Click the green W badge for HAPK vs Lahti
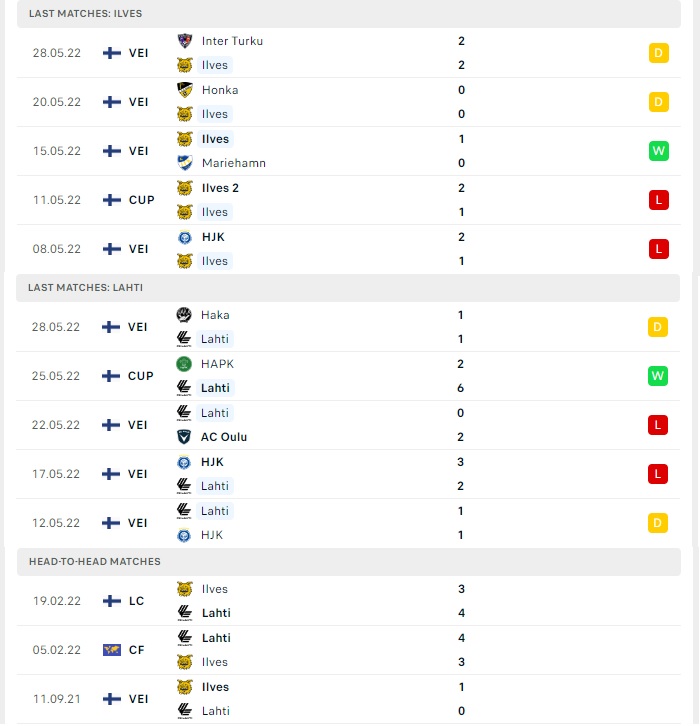 click(x=657, y=376)
